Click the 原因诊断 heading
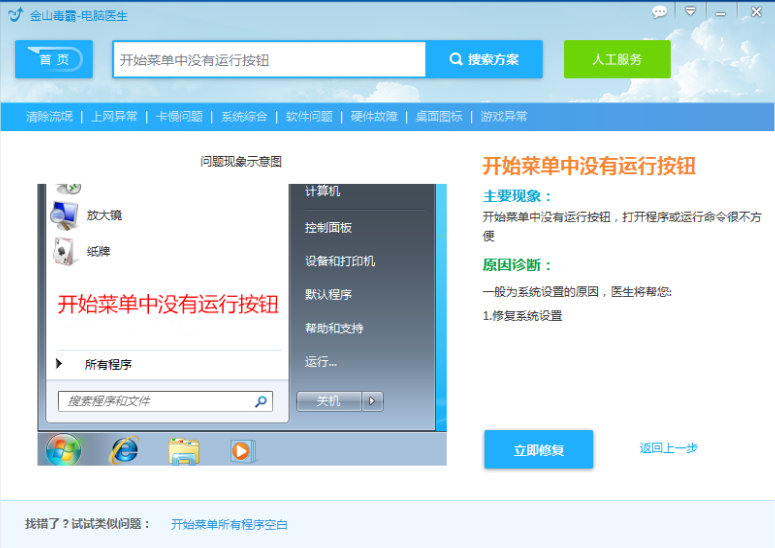This screenshot has width=775, height=548. [517, 265]
